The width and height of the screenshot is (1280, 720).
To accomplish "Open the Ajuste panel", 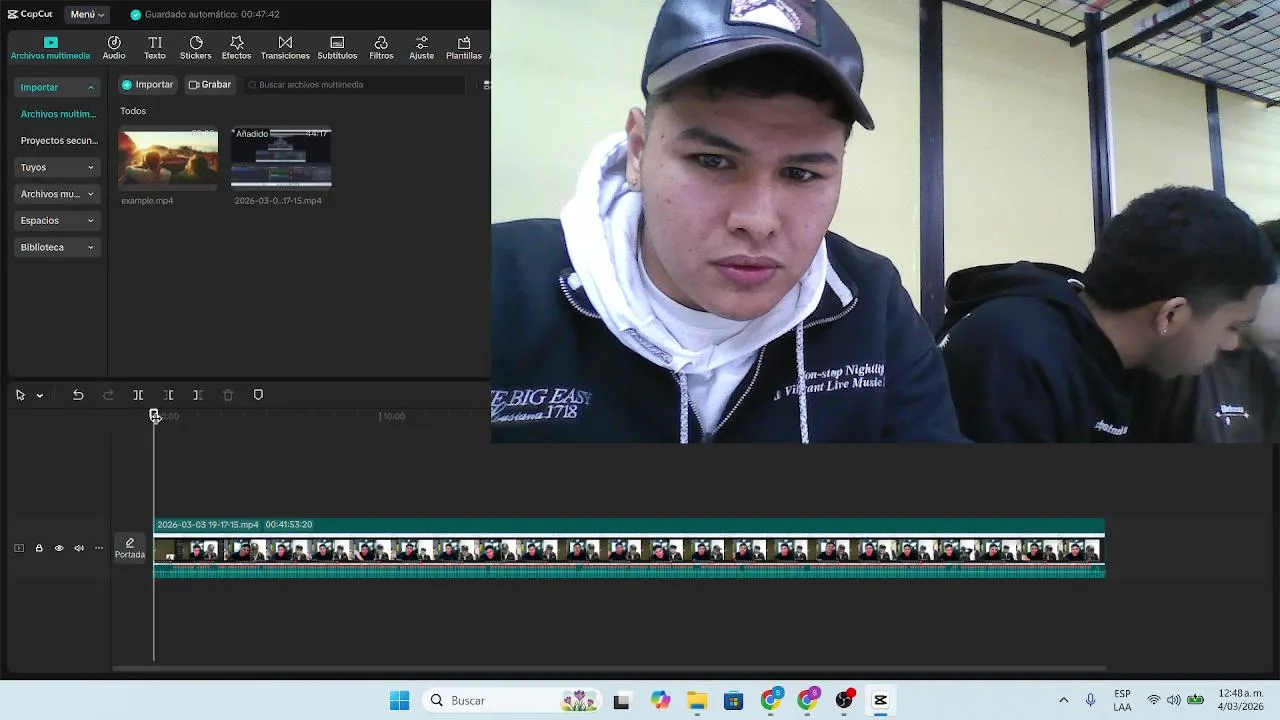I will [x=422, y=47].
